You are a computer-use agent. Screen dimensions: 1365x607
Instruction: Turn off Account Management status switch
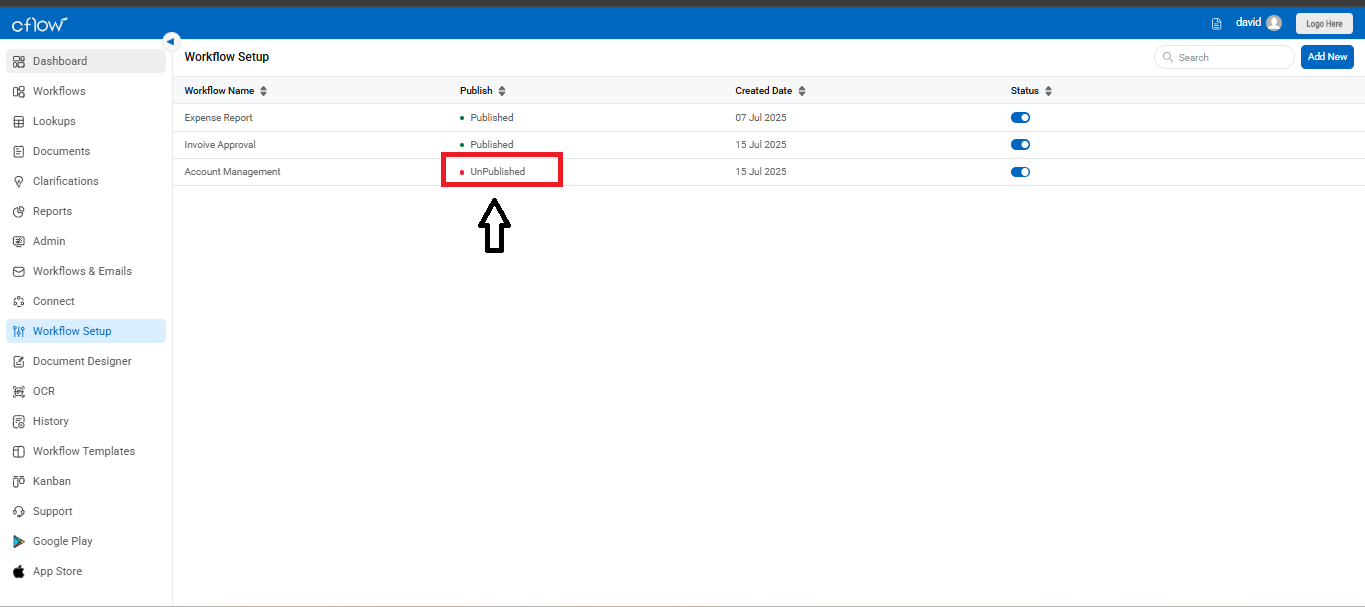pyautogui.click(x=1020, y=172)
